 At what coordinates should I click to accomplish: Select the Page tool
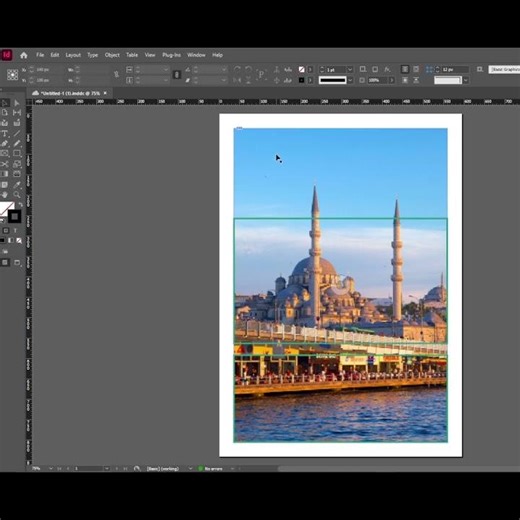click(4, 113)
